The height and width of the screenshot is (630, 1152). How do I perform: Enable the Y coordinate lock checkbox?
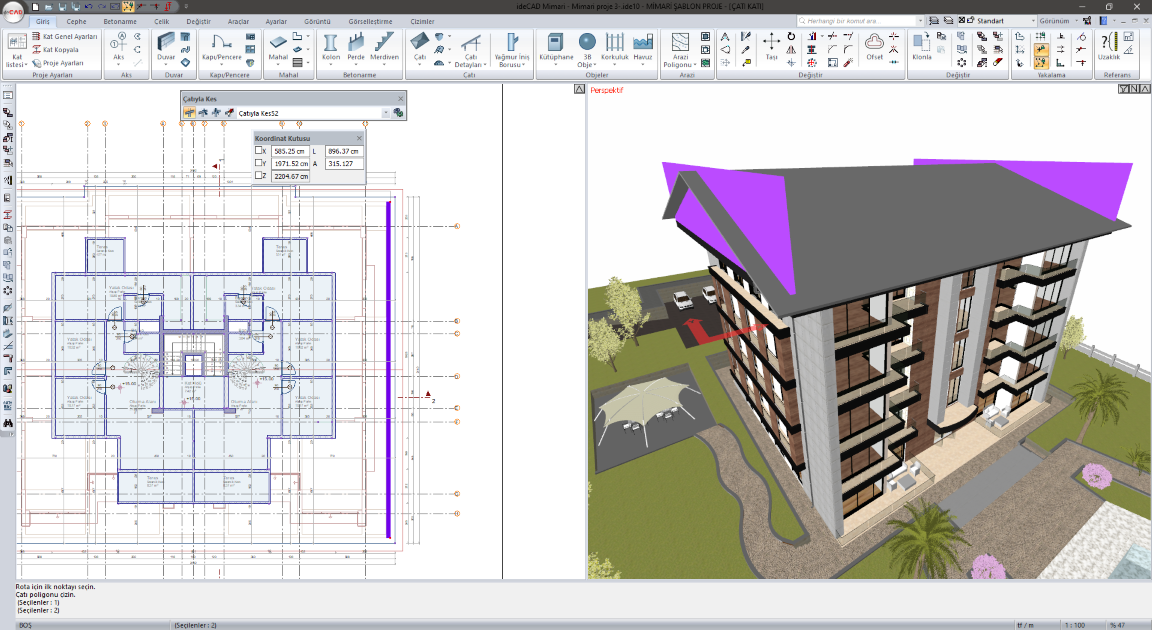tap(260, 163)
